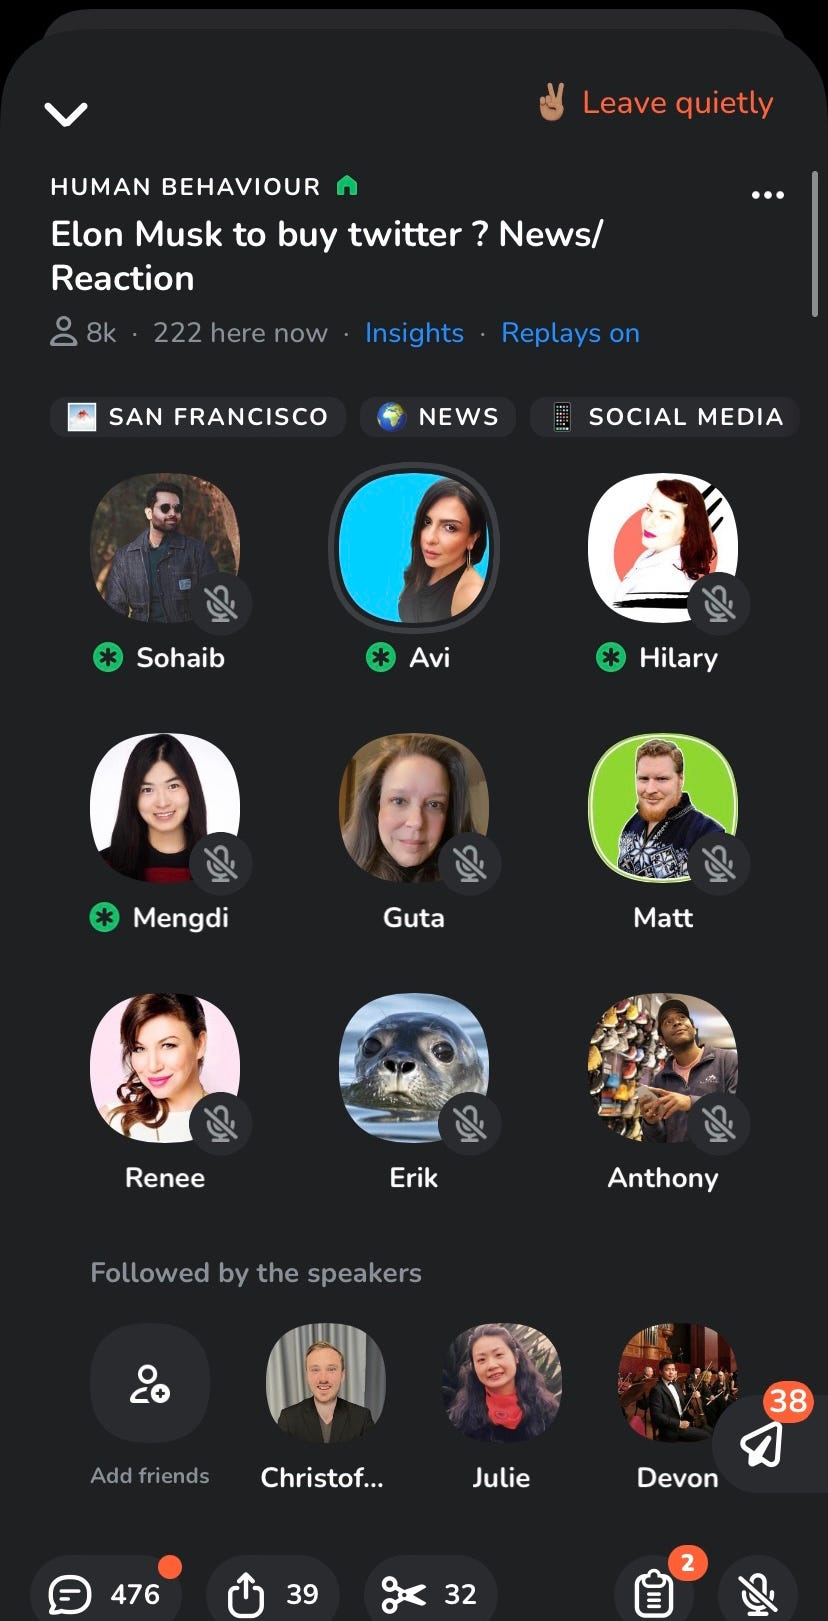Tap the scissors clips icon showing 32
The width and height of the screenshot is (828, 1621).
coord(430,1592)
